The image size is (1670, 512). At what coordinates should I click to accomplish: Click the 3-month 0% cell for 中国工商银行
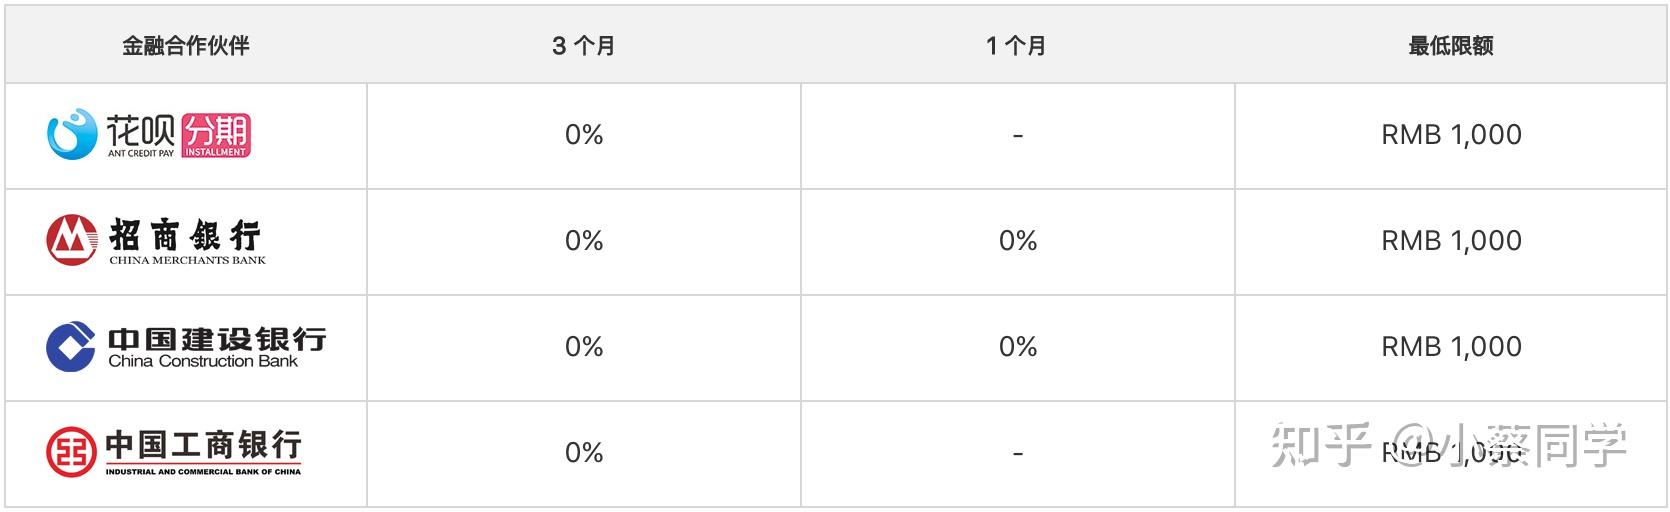pos(584,452)
